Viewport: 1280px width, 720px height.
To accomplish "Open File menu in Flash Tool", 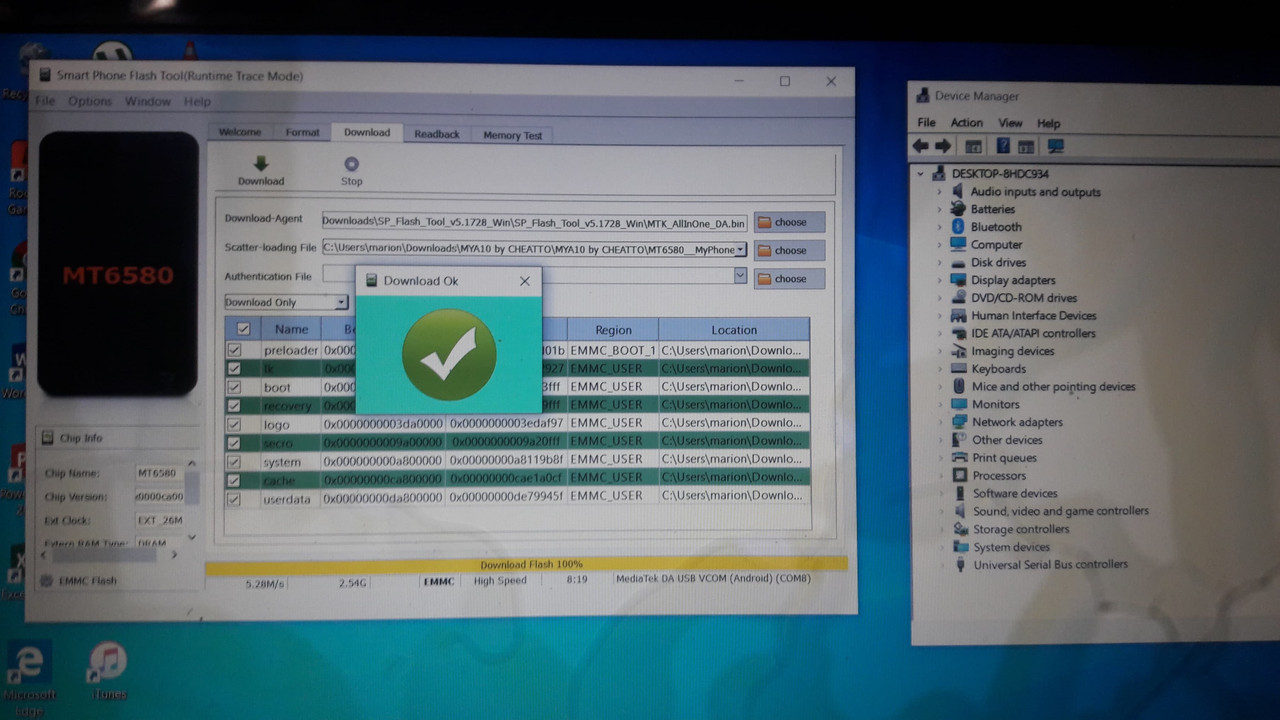I will tap(45, 101).
